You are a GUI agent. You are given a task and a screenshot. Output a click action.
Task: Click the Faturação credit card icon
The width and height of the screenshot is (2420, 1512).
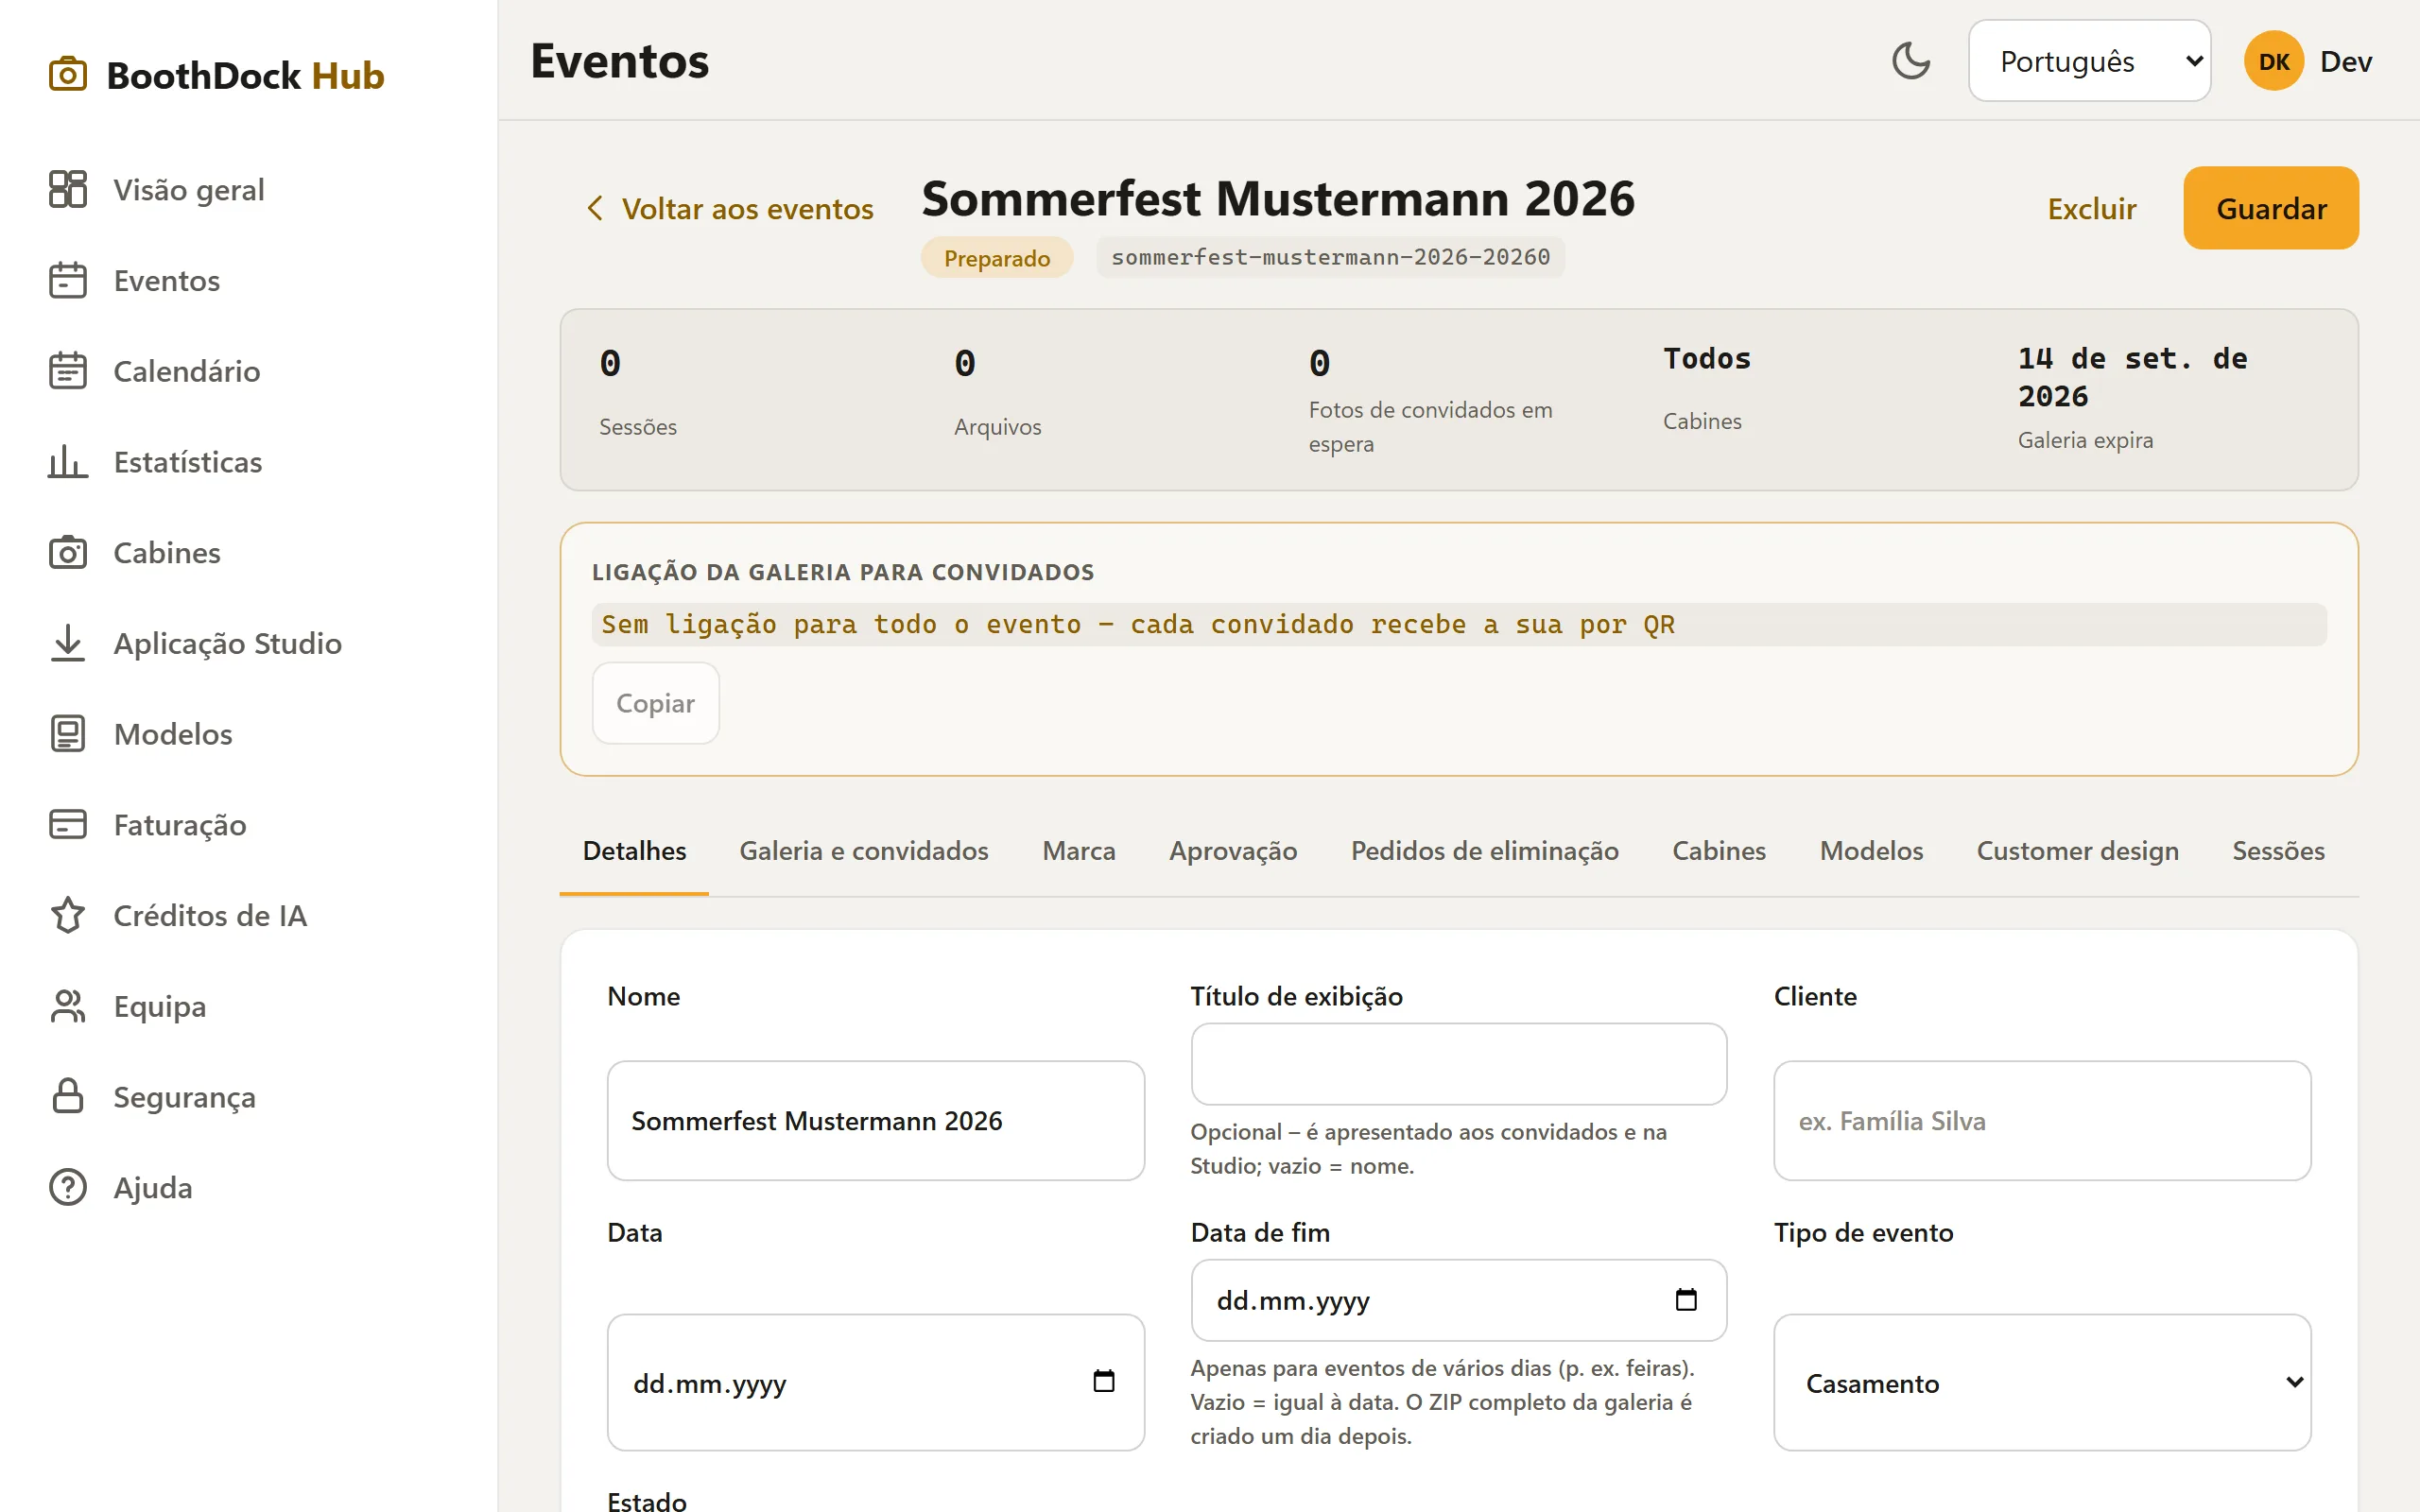coord(68,824)
